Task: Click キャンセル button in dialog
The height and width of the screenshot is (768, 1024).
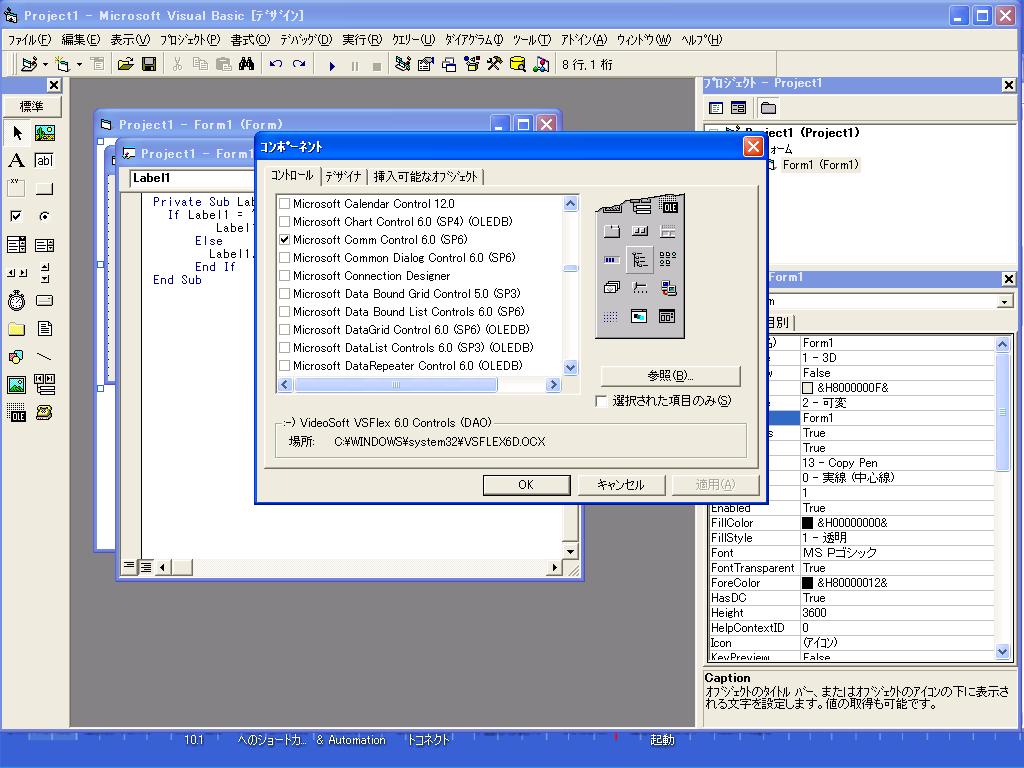Action: pos(621,485)
